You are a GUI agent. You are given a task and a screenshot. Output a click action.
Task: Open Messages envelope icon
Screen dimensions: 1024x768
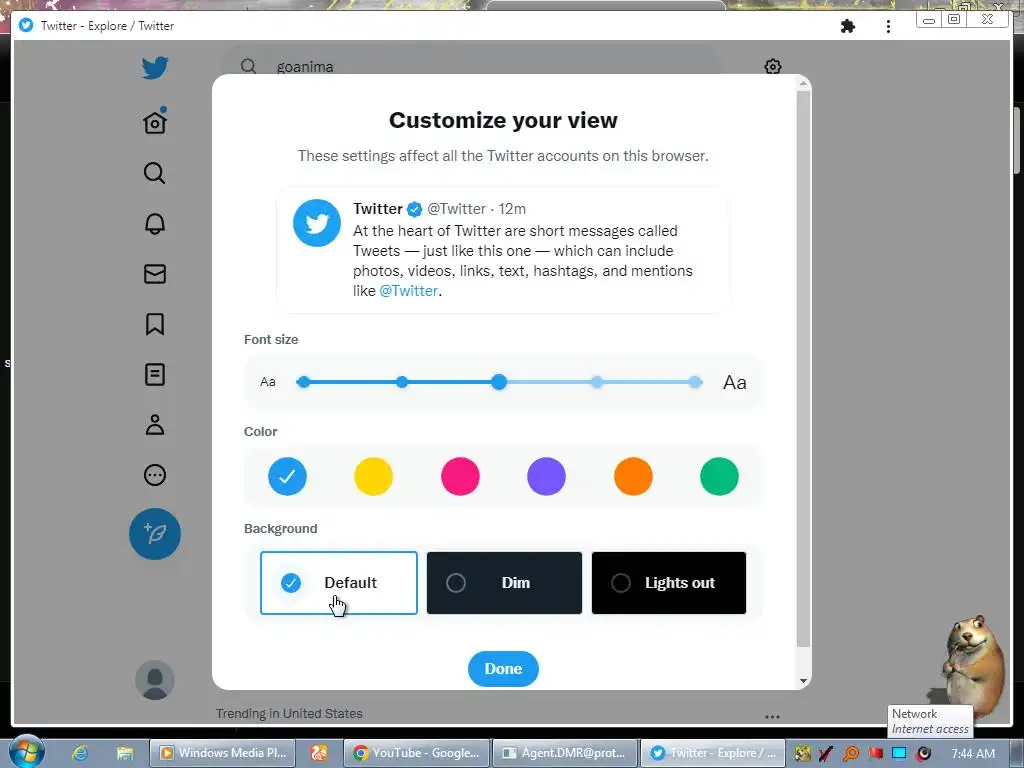155,274
